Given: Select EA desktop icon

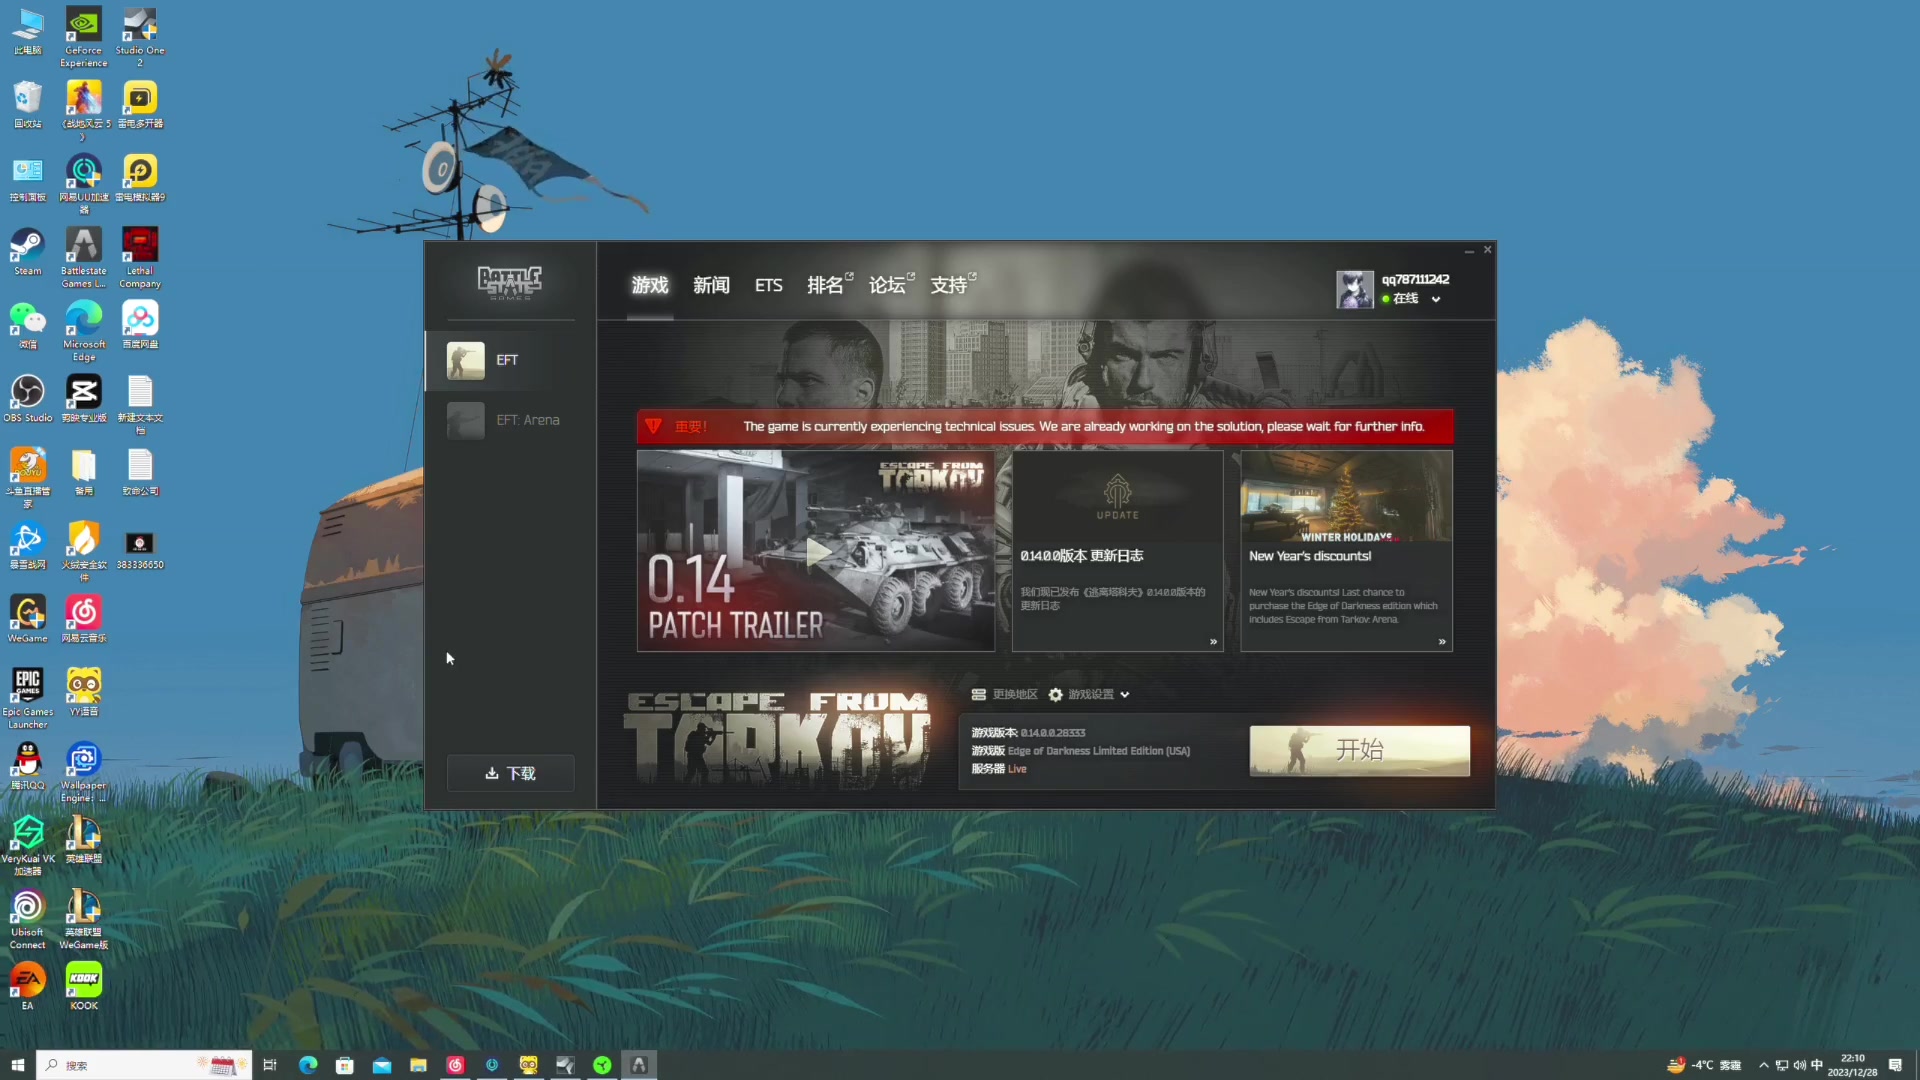Looking at the screenshot, I should point(28,986).
